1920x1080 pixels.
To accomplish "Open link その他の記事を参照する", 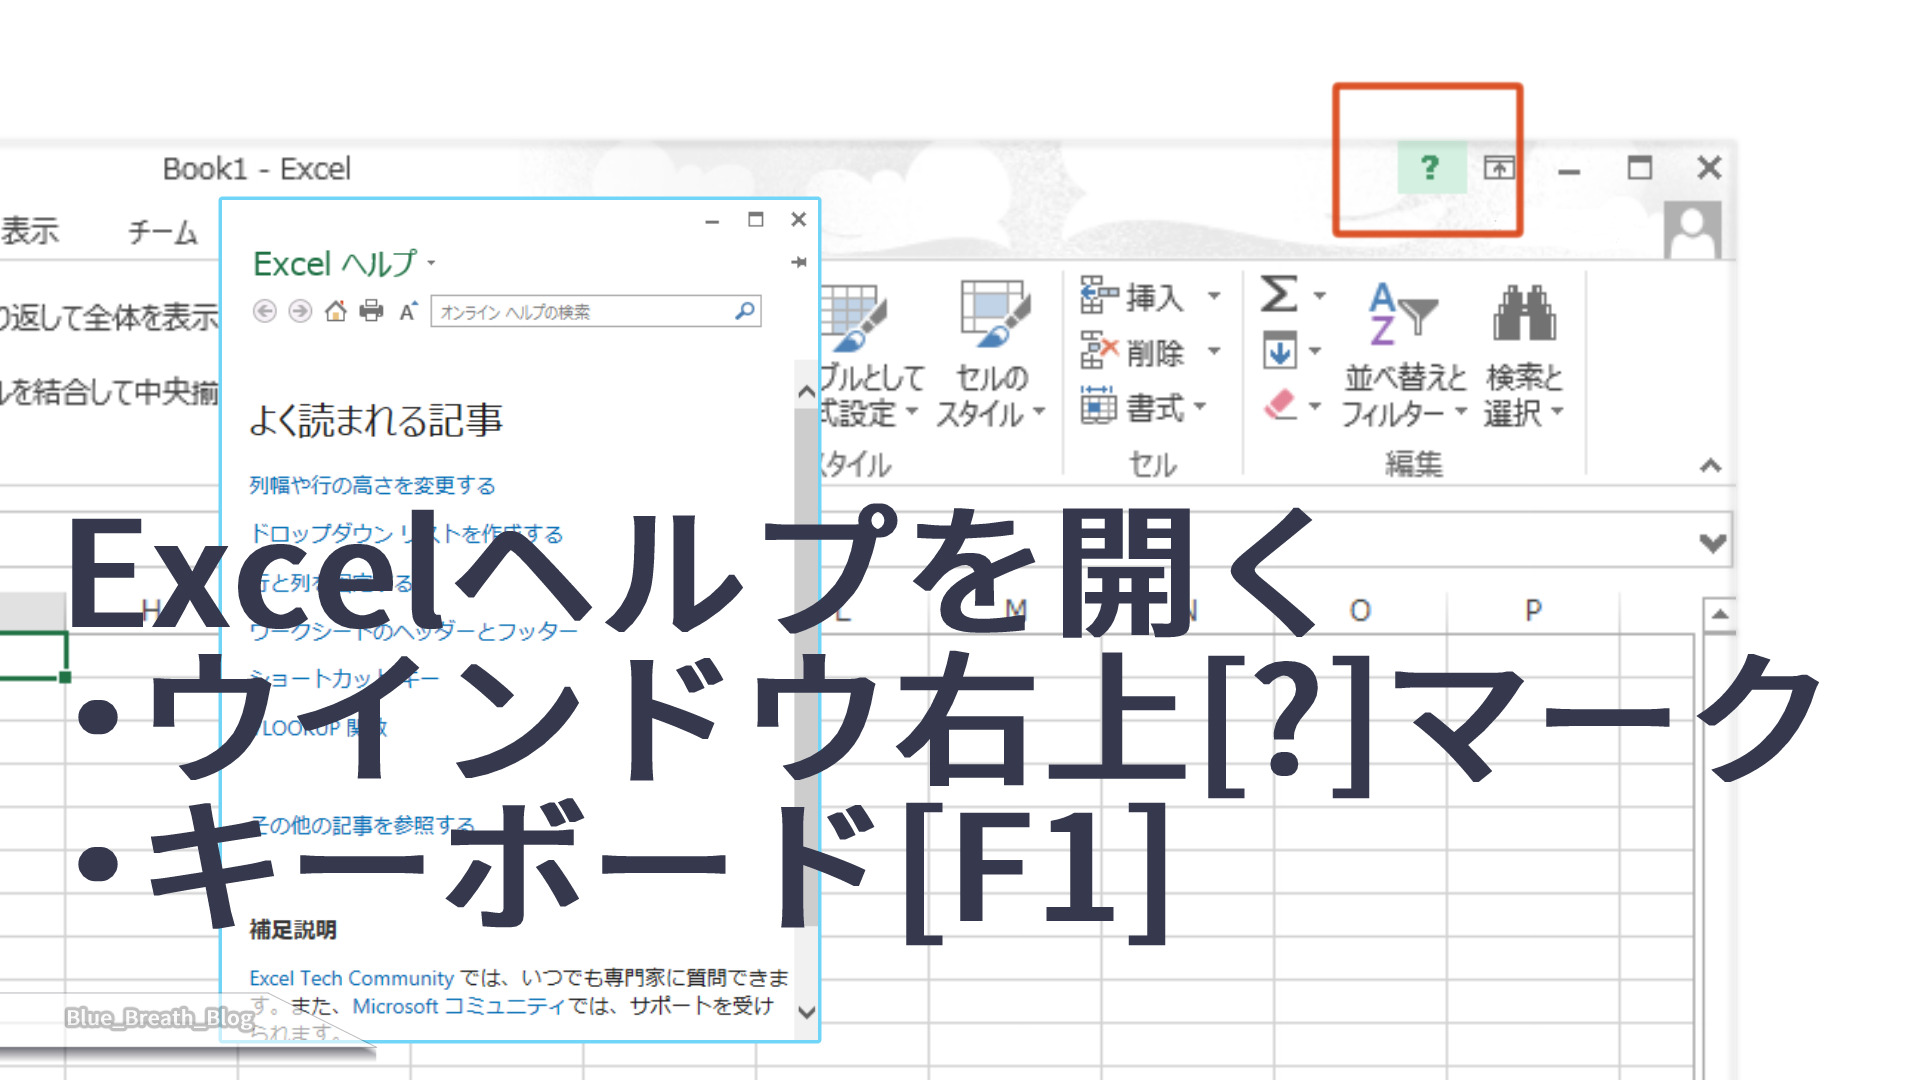I will (362, 825).
